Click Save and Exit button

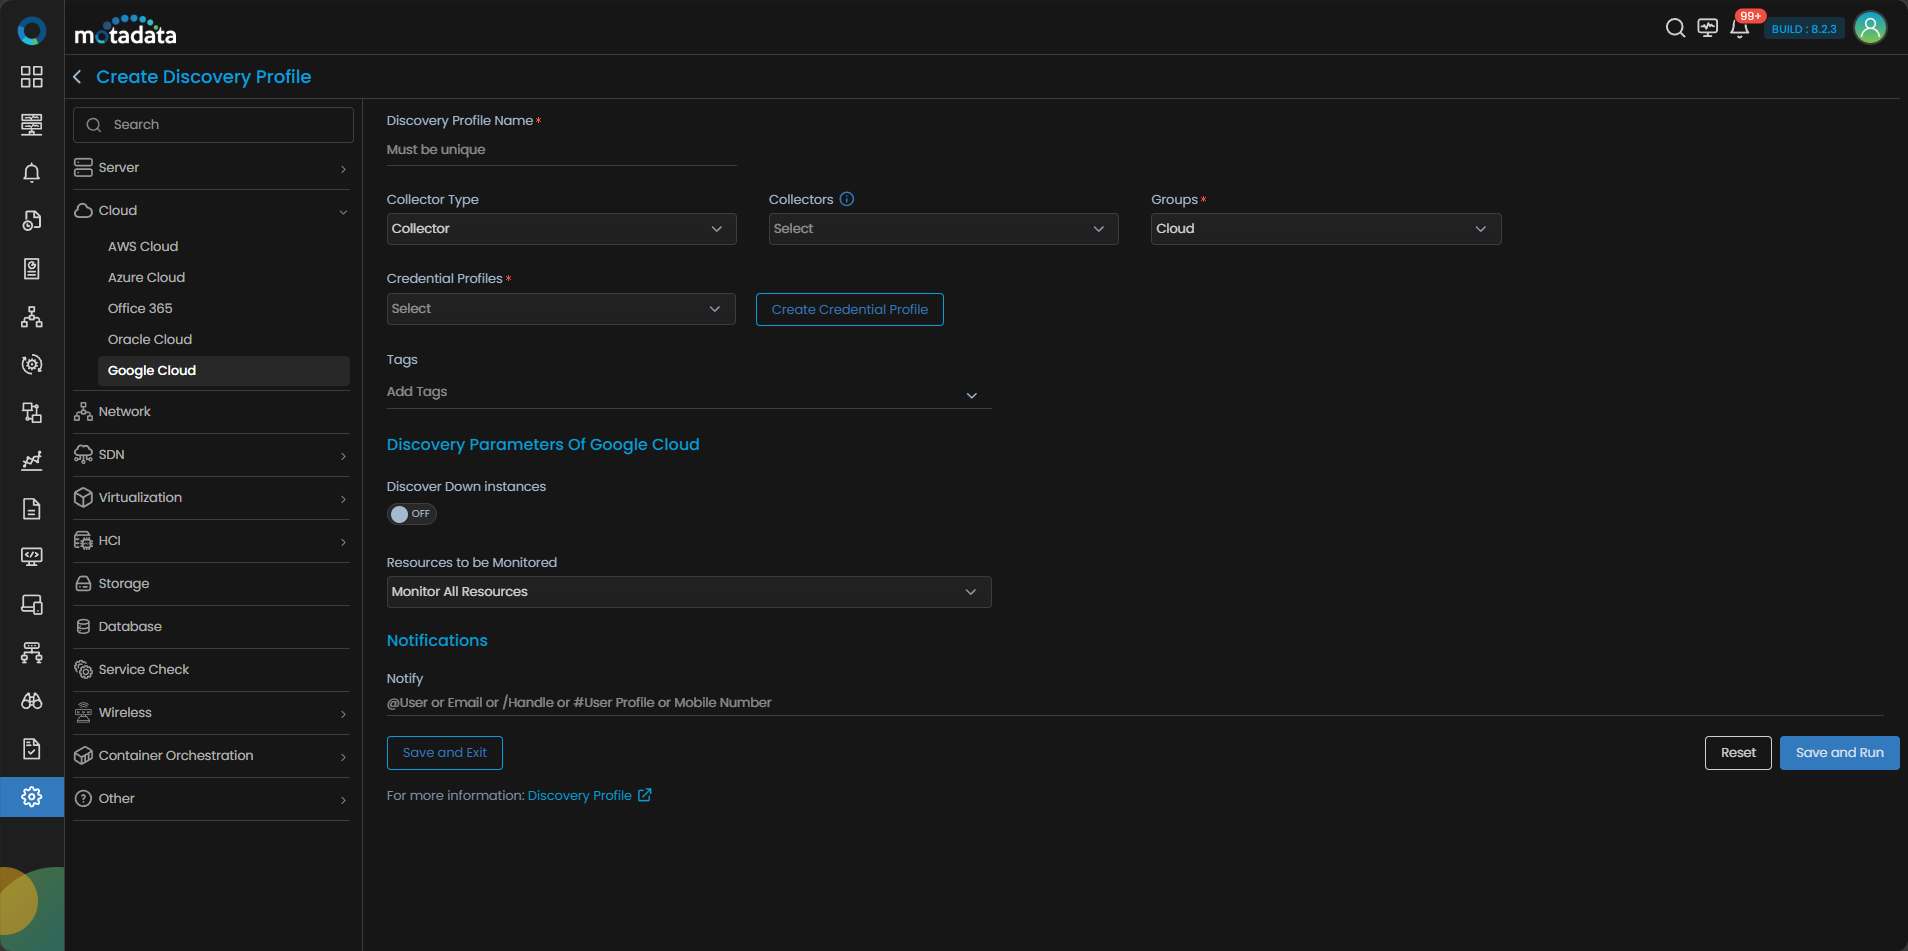click(445, 753)
